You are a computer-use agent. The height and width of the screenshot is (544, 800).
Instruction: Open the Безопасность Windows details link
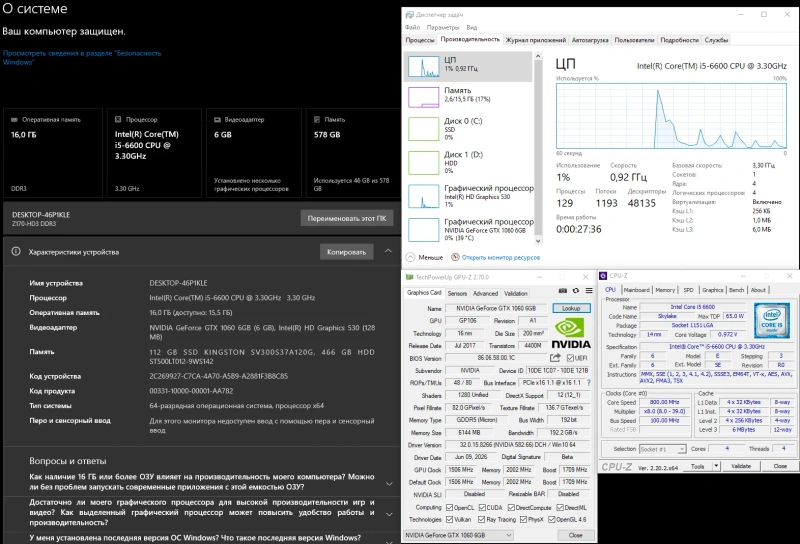(x=82, y=57)
